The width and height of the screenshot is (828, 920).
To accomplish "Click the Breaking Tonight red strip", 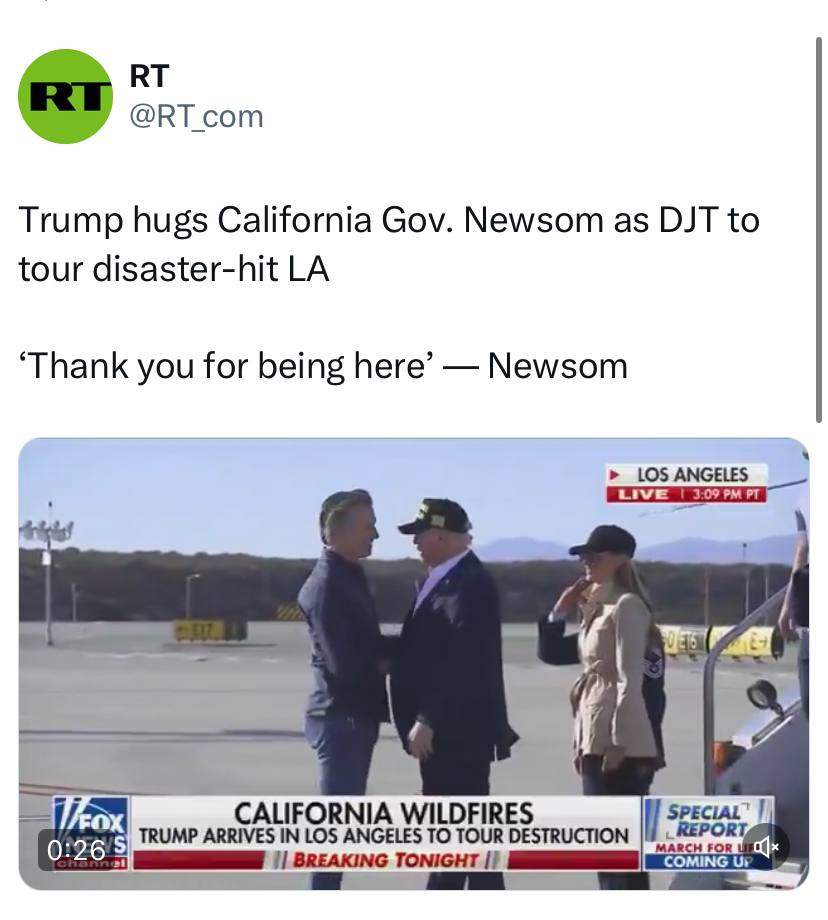I will click(386, 860).
